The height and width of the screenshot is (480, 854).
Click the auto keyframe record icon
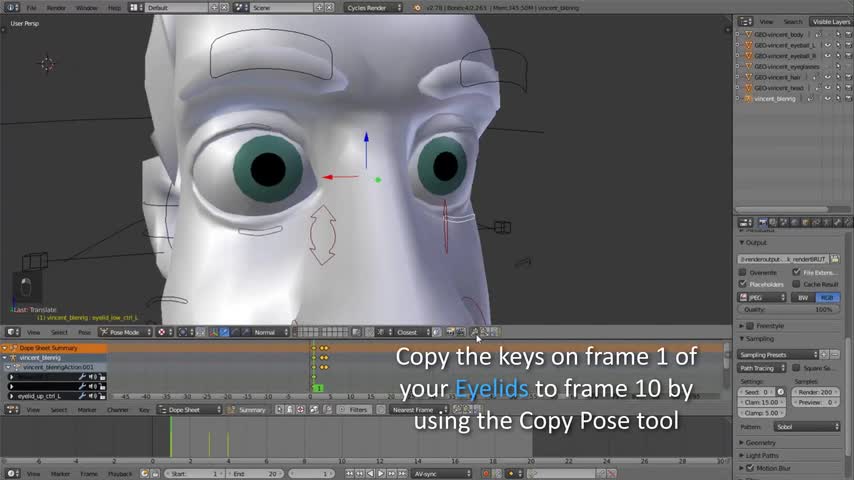coord(486,473)
